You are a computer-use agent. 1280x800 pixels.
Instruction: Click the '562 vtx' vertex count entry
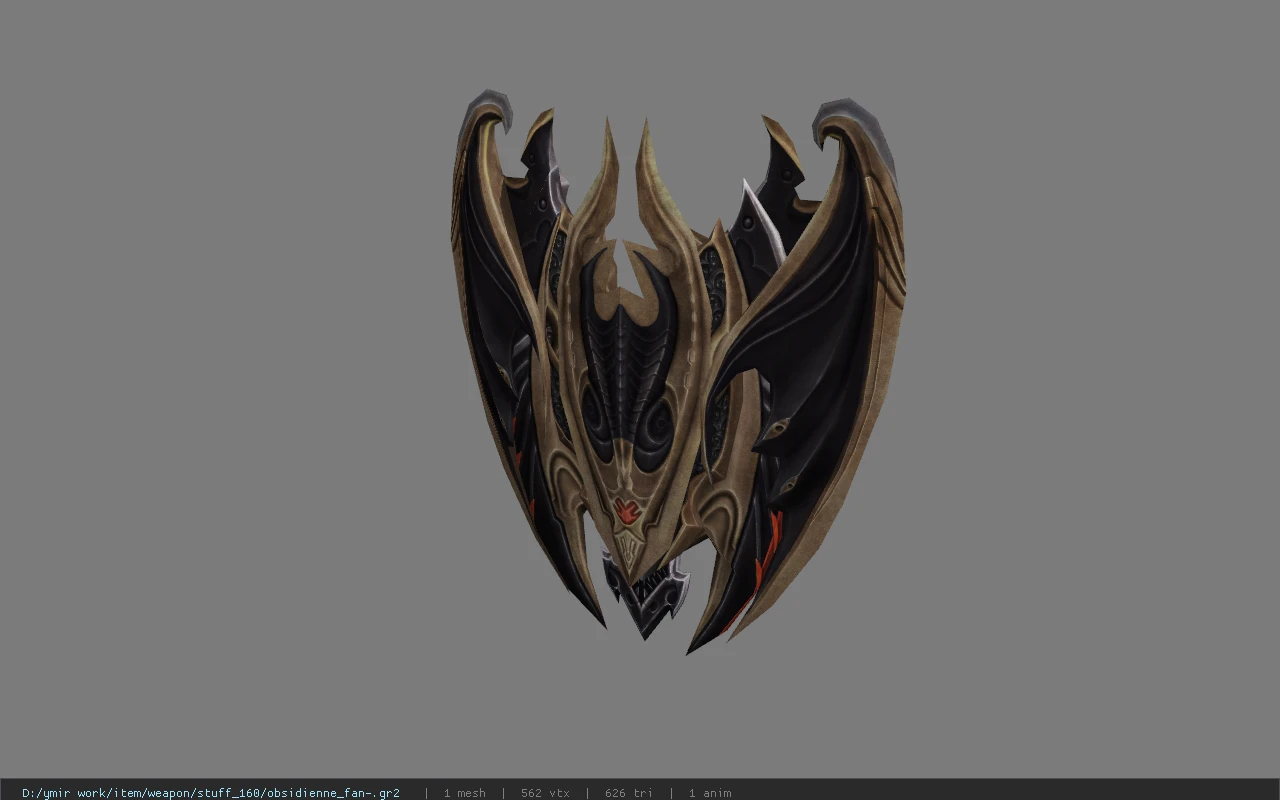[545, 793]
